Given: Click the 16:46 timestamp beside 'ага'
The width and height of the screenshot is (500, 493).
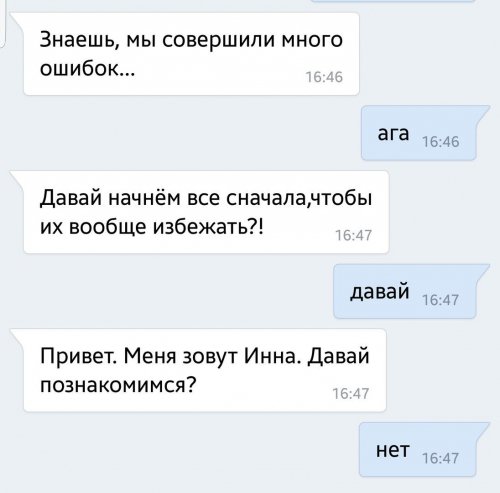Looking at the screenshot, I should click(441, 142).
